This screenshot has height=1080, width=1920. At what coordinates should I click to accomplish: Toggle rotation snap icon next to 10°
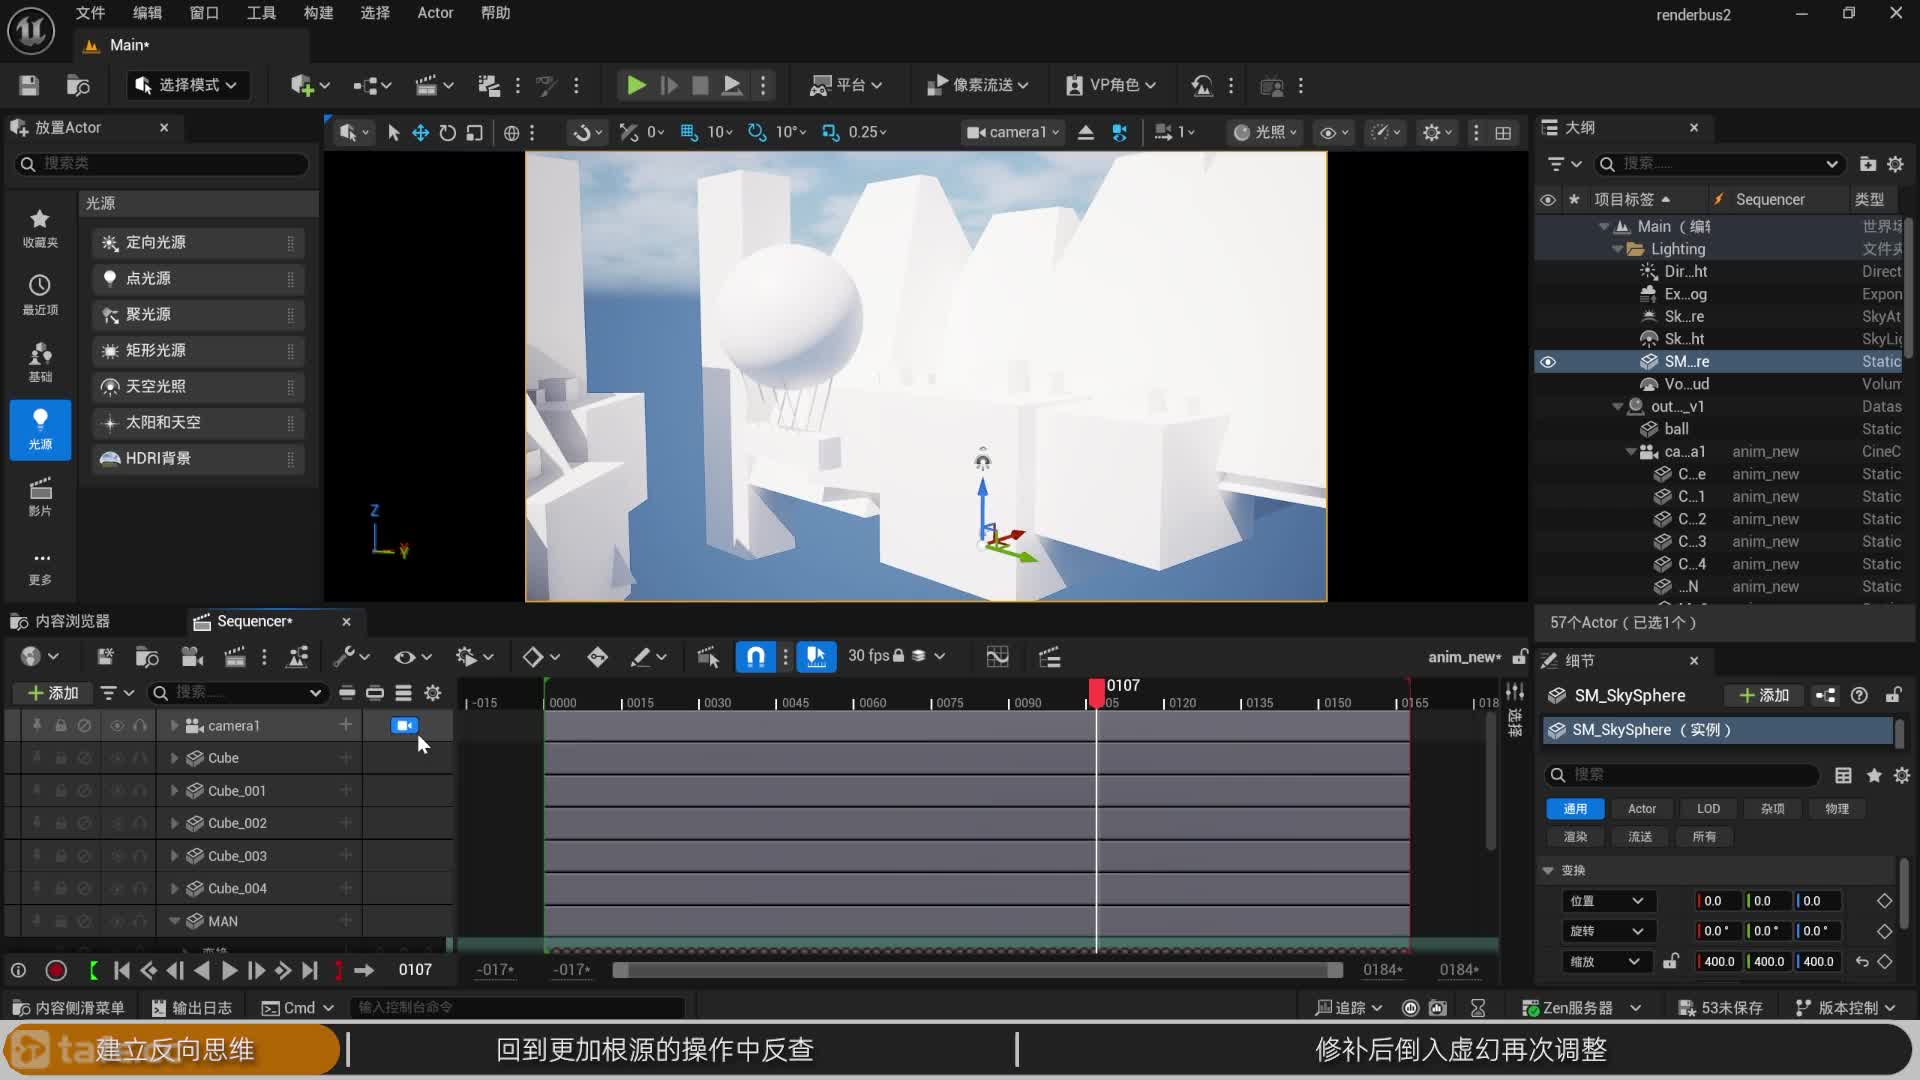pyautogui.click(x=757, y=133)
